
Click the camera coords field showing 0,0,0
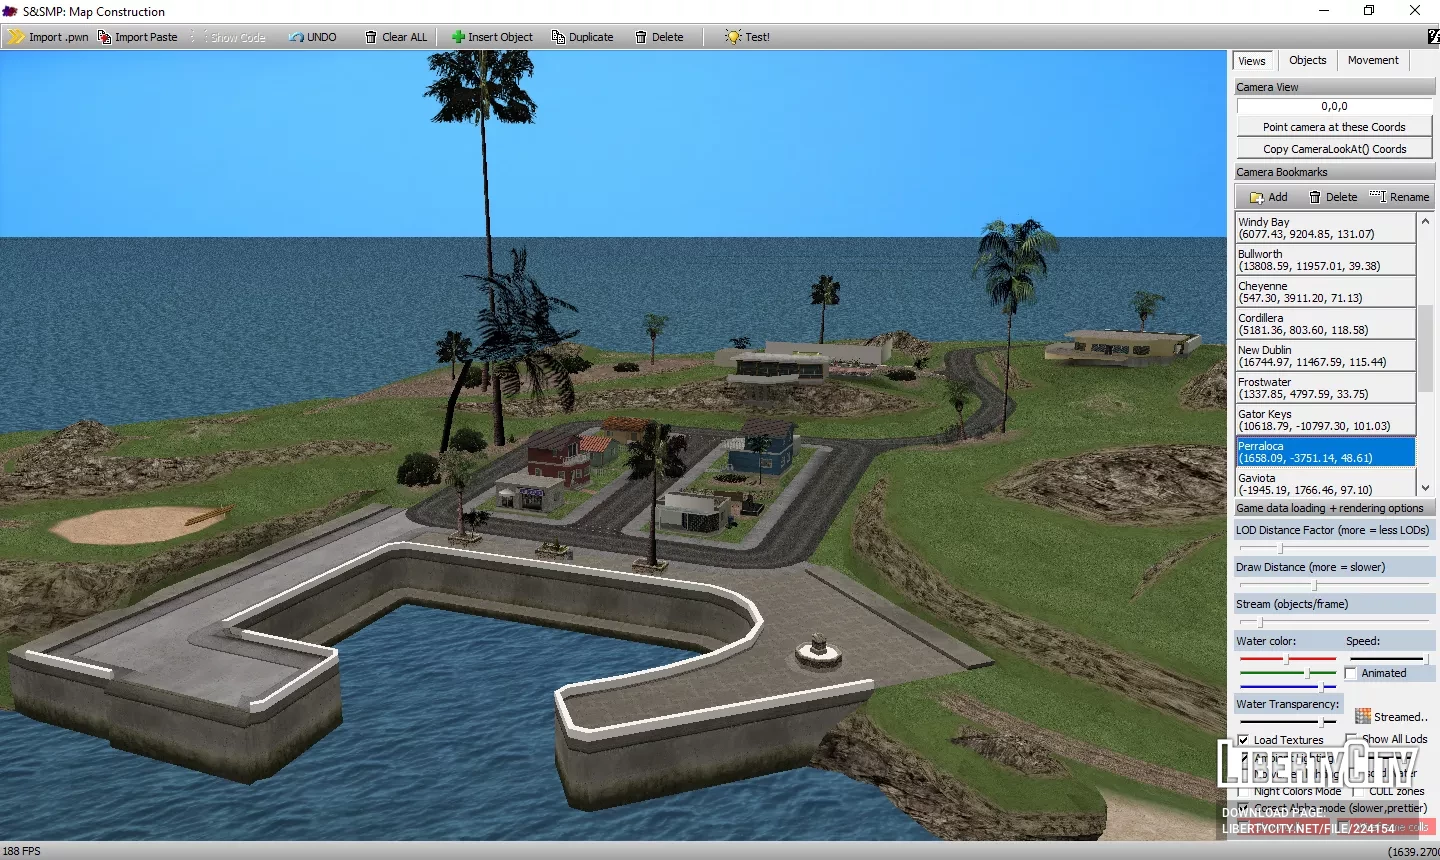coord(1334,106)
